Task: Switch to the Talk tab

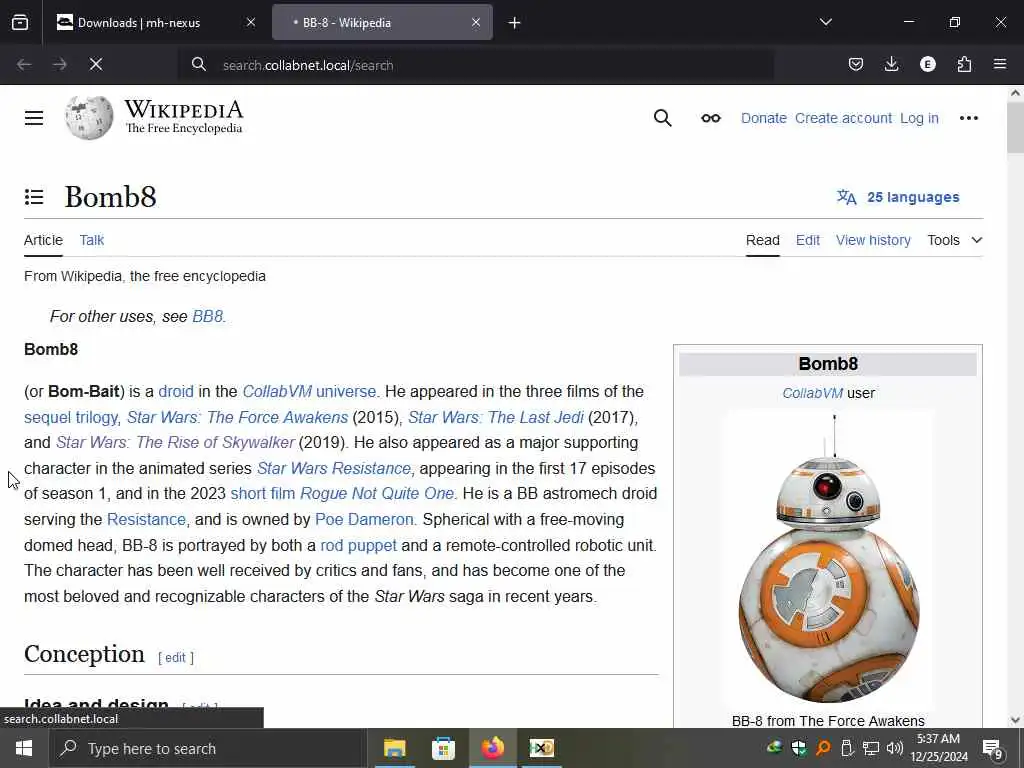Action: [91, 240]
